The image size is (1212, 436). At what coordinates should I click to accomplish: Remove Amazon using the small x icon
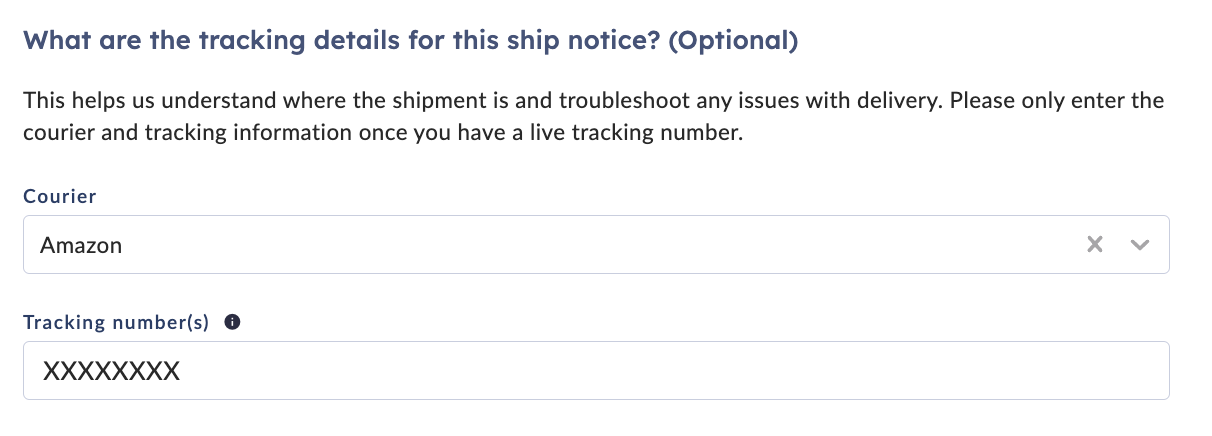tap(1095, 244)
